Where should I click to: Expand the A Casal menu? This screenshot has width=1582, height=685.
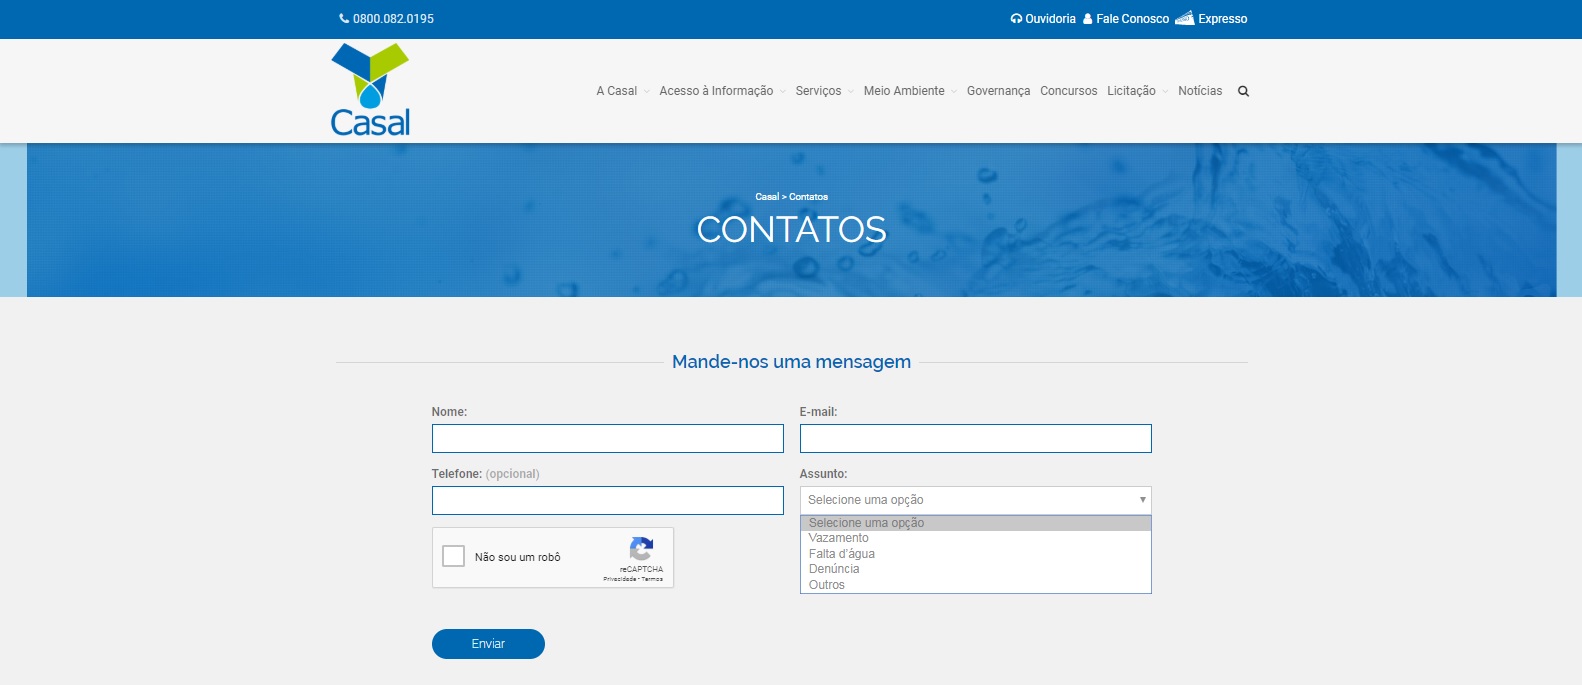point(617,91)
